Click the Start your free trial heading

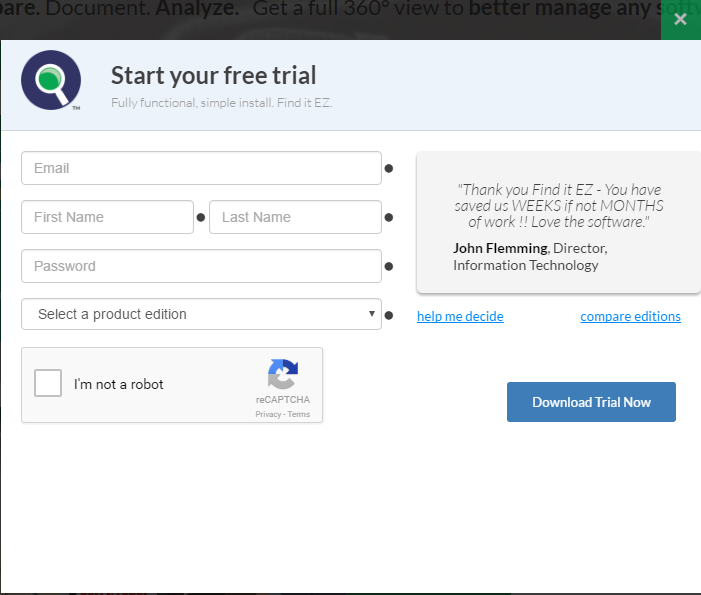coord(213,75)
